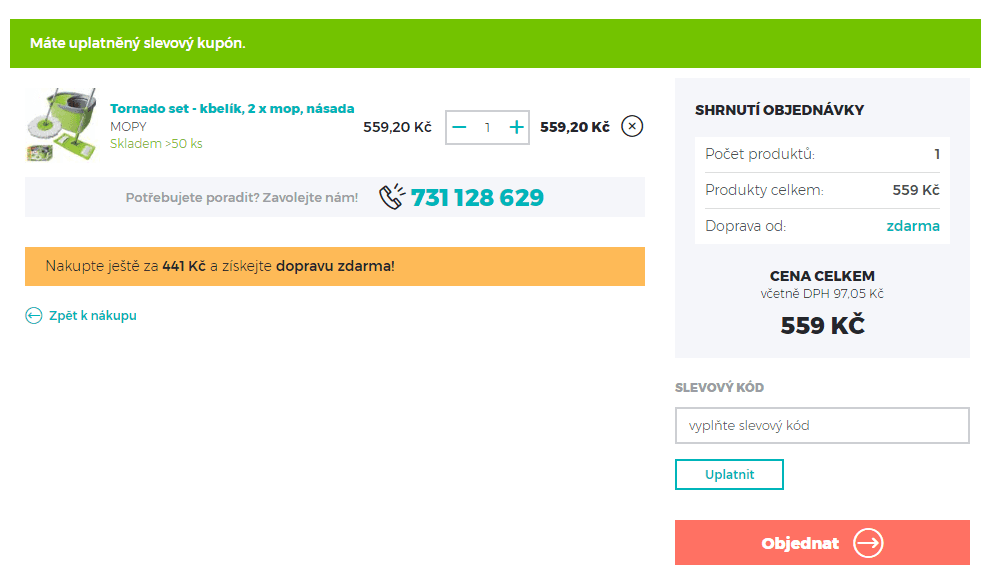
Task: Click the back arrow circle icon
Action: click(x=34, y=316)
